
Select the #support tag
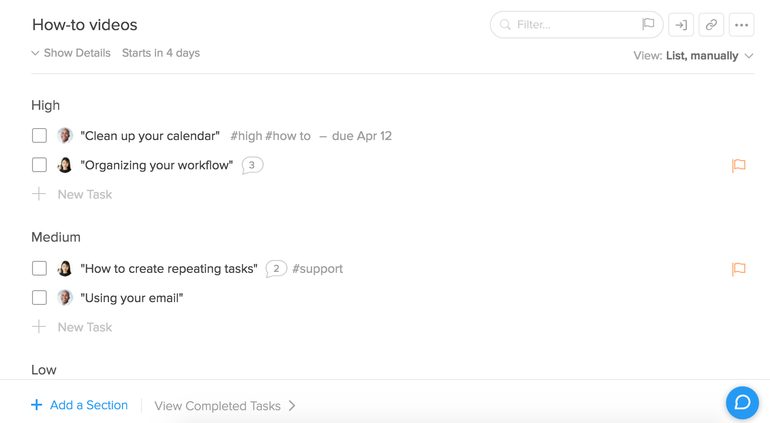click(317, 269)
